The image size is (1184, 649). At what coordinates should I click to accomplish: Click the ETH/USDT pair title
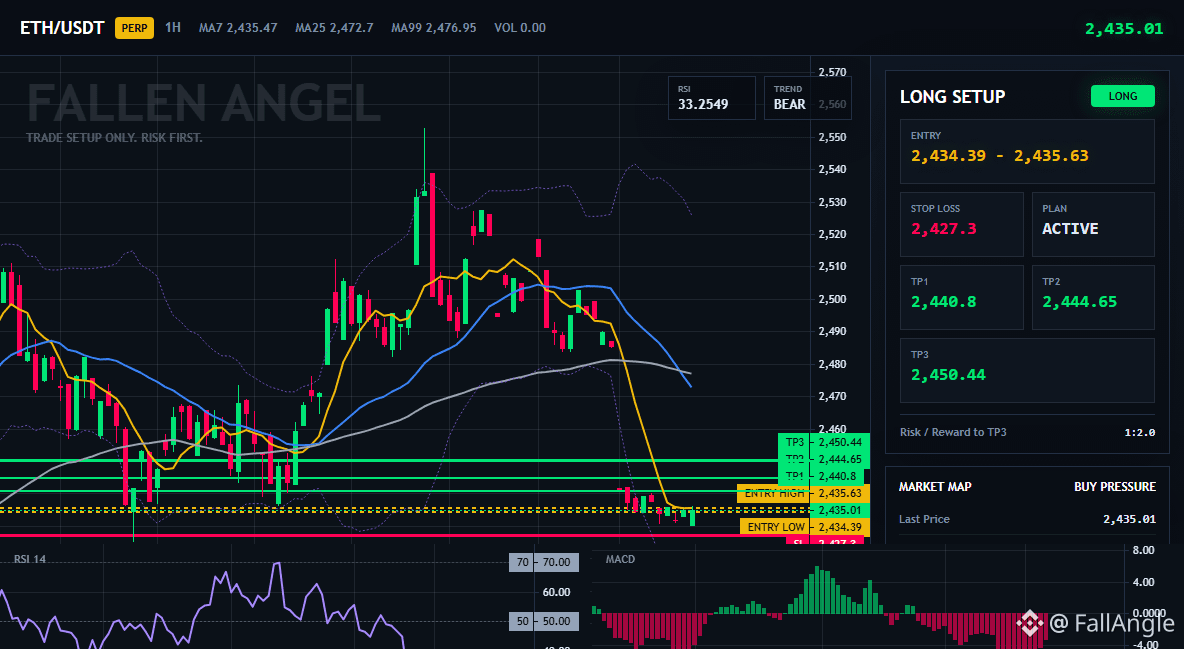(x=62, y=28)
